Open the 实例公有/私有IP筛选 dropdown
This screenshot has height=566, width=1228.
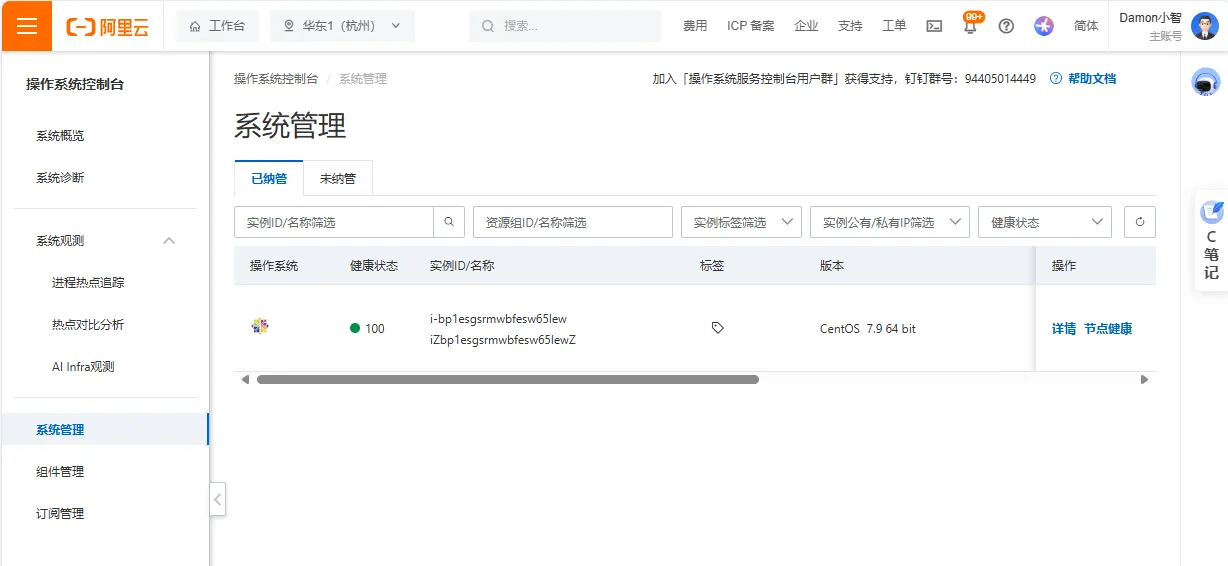click(890, 222)
